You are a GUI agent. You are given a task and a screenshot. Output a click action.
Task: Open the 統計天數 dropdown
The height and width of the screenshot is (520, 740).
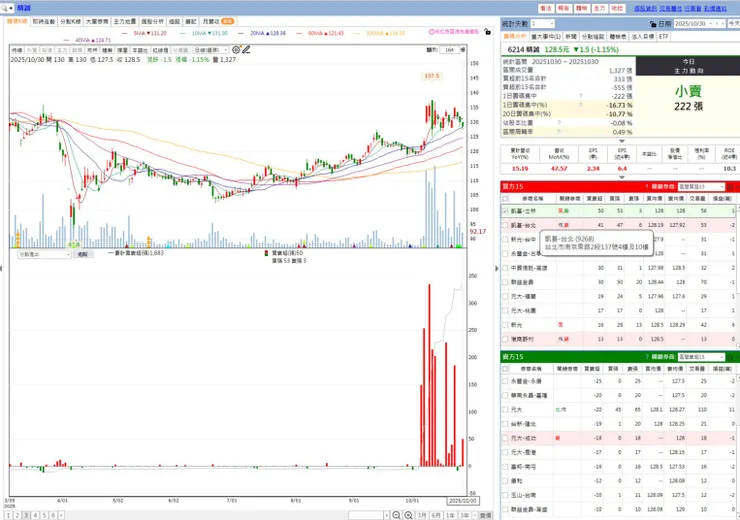coord(542,24)
